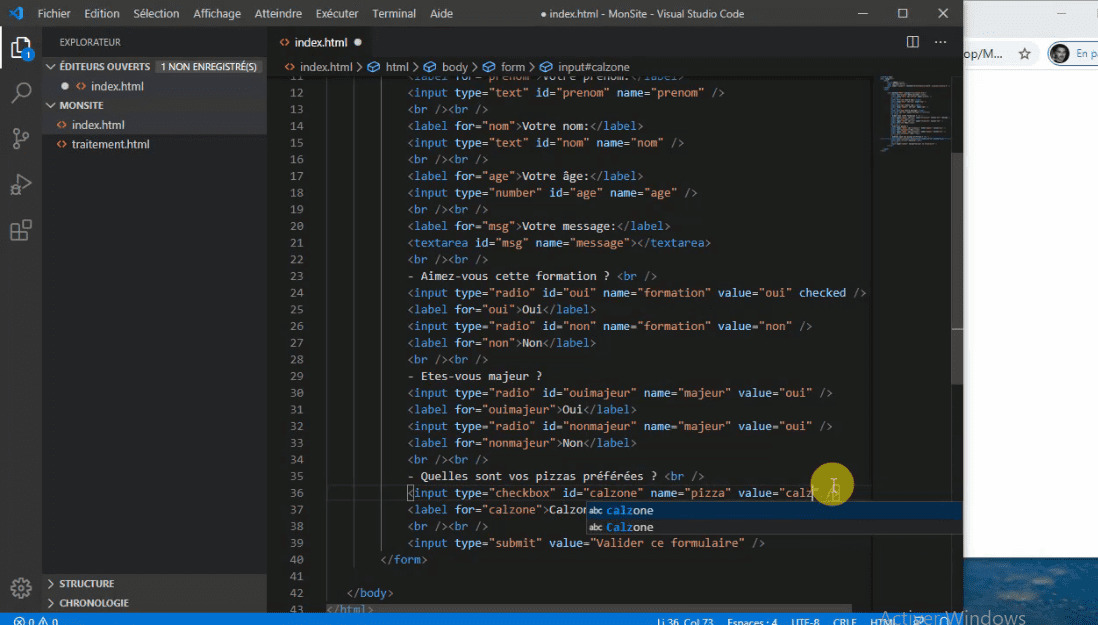
Task: Click line number 24 in gutter
Action: (x=296, y=293)
